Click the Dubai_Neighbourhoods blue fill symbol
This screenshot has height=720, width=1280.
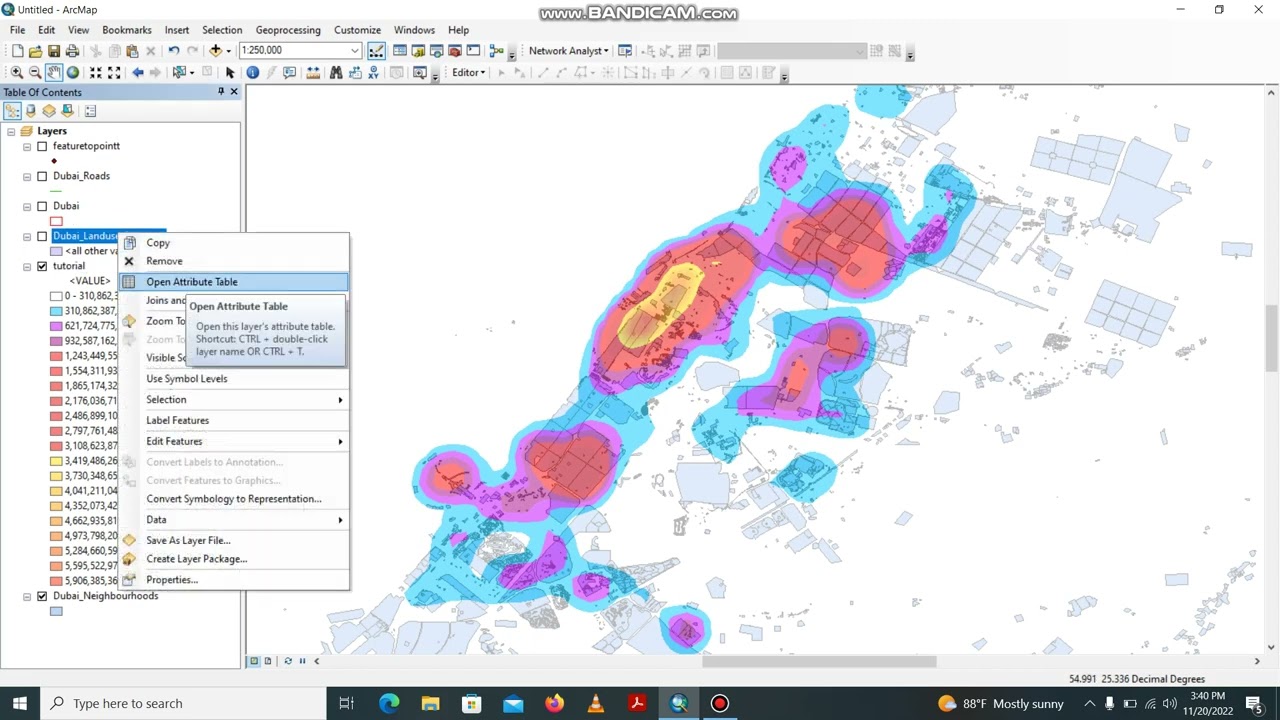coord(56,611)
